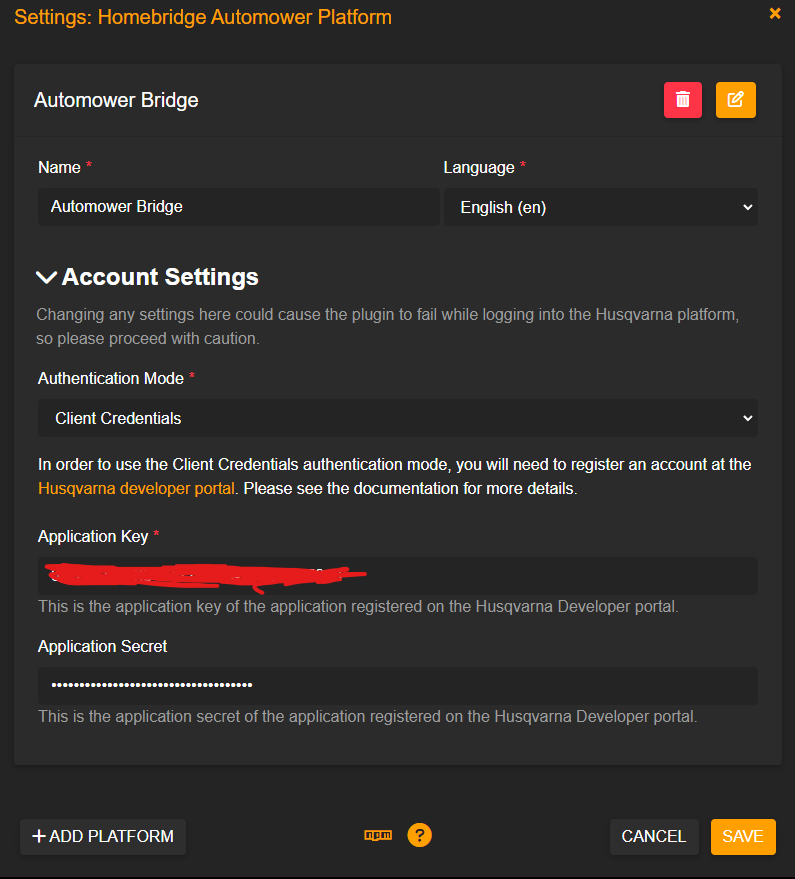Open plugin help via the question mark icon

point(419,835)
